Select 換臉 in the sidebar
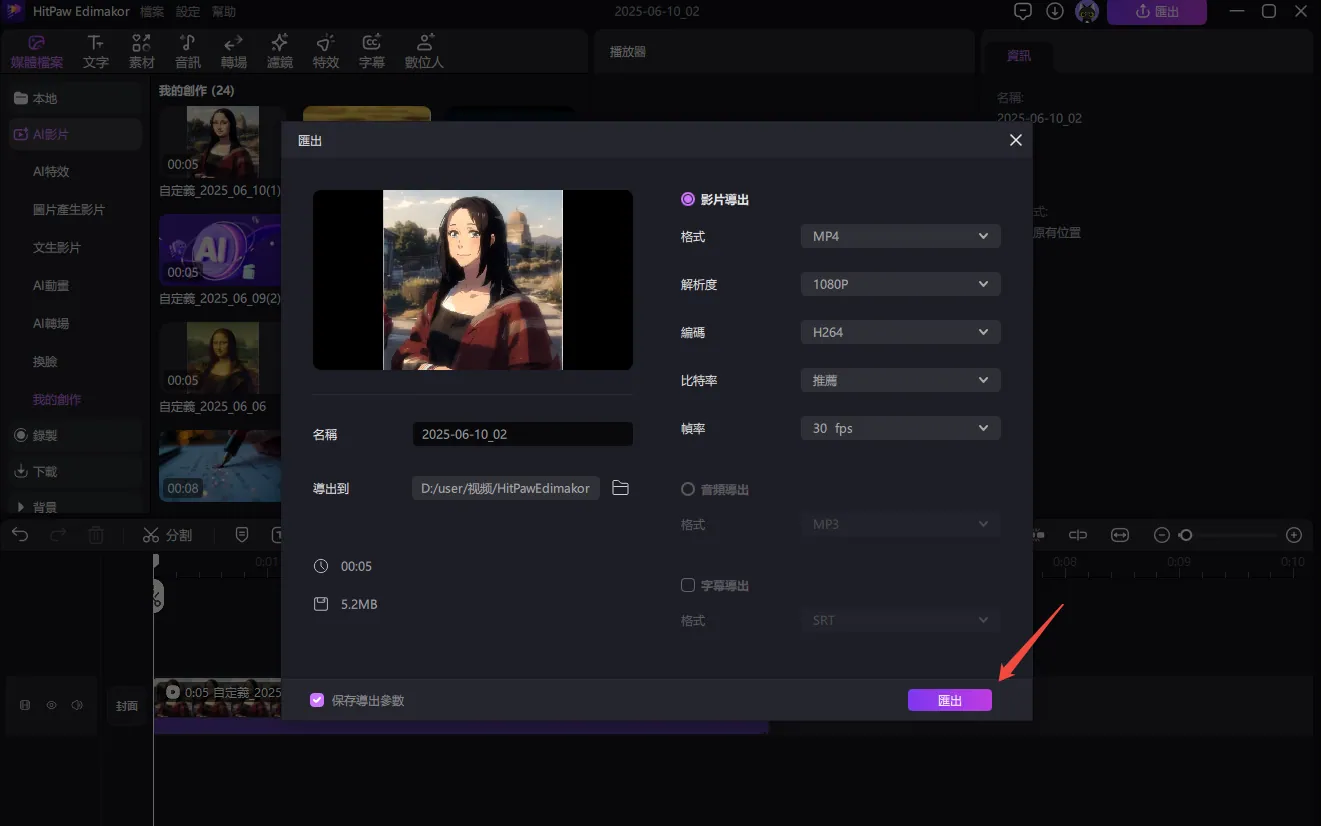This screenshot has width=1321, height=826. (45, 361)
